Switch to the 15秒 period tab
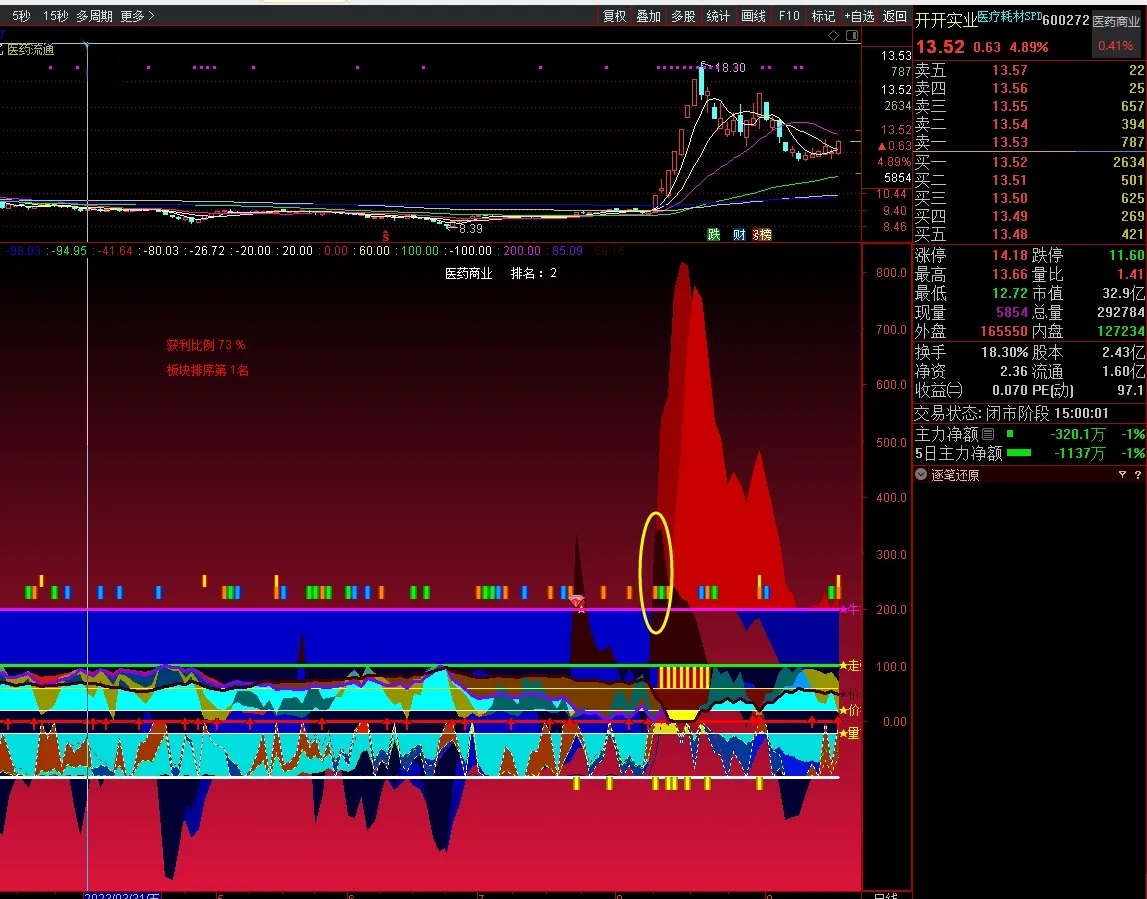 pyautogui.click(x=55, y=16)
